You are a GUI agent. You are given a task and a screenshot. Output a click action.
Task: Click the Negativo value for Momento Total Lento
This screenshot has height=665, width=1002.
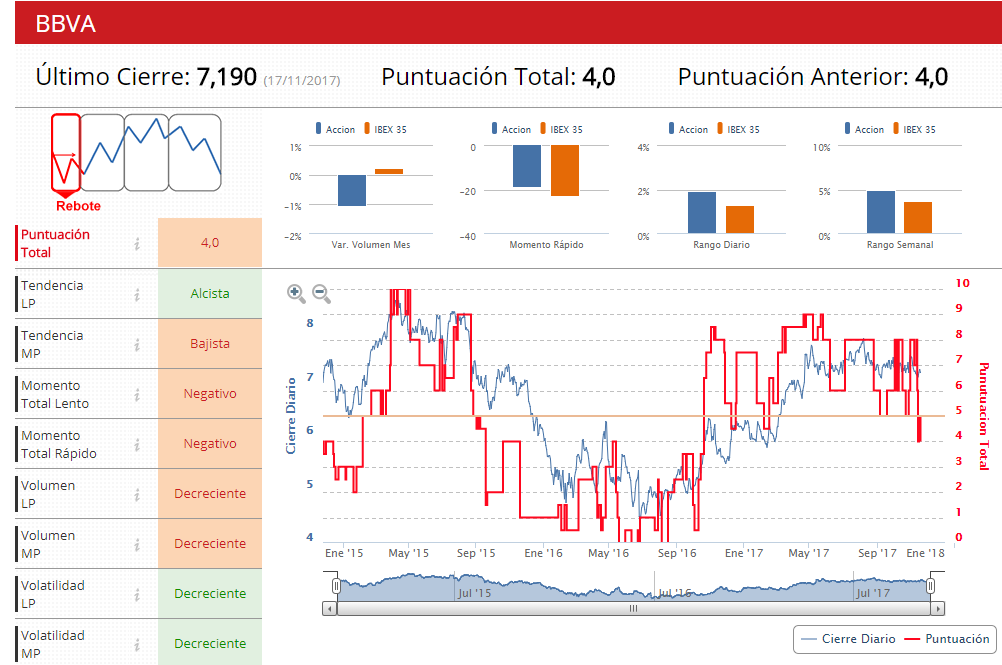tap(210, 394)
